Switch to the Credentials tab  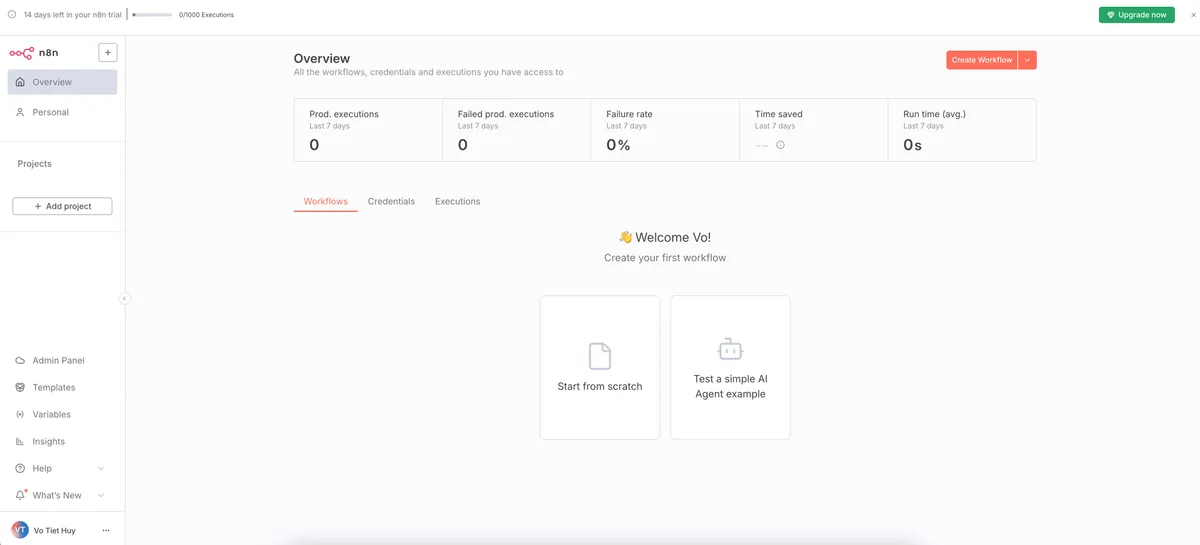click(391, 201)
